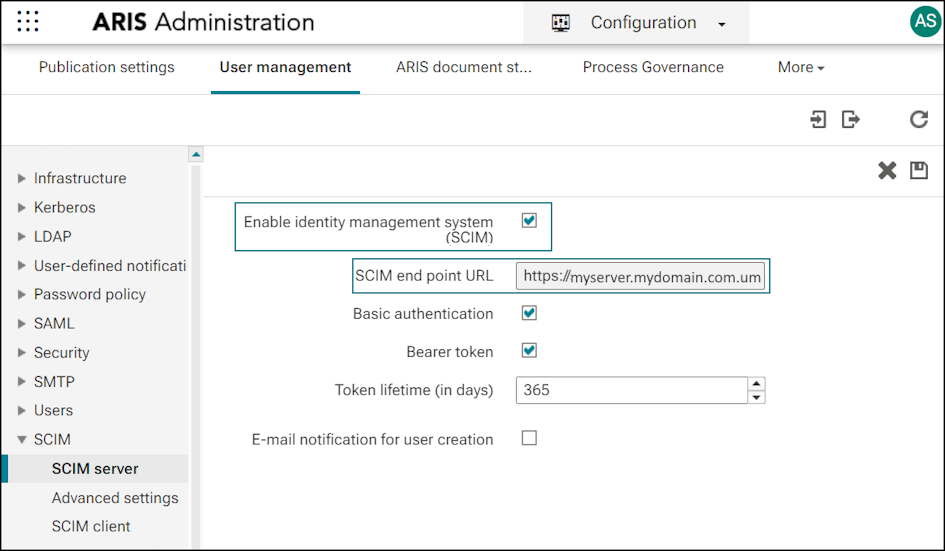
Task: Select SCIM server in the tree
Action: click(x=95, y=468)
